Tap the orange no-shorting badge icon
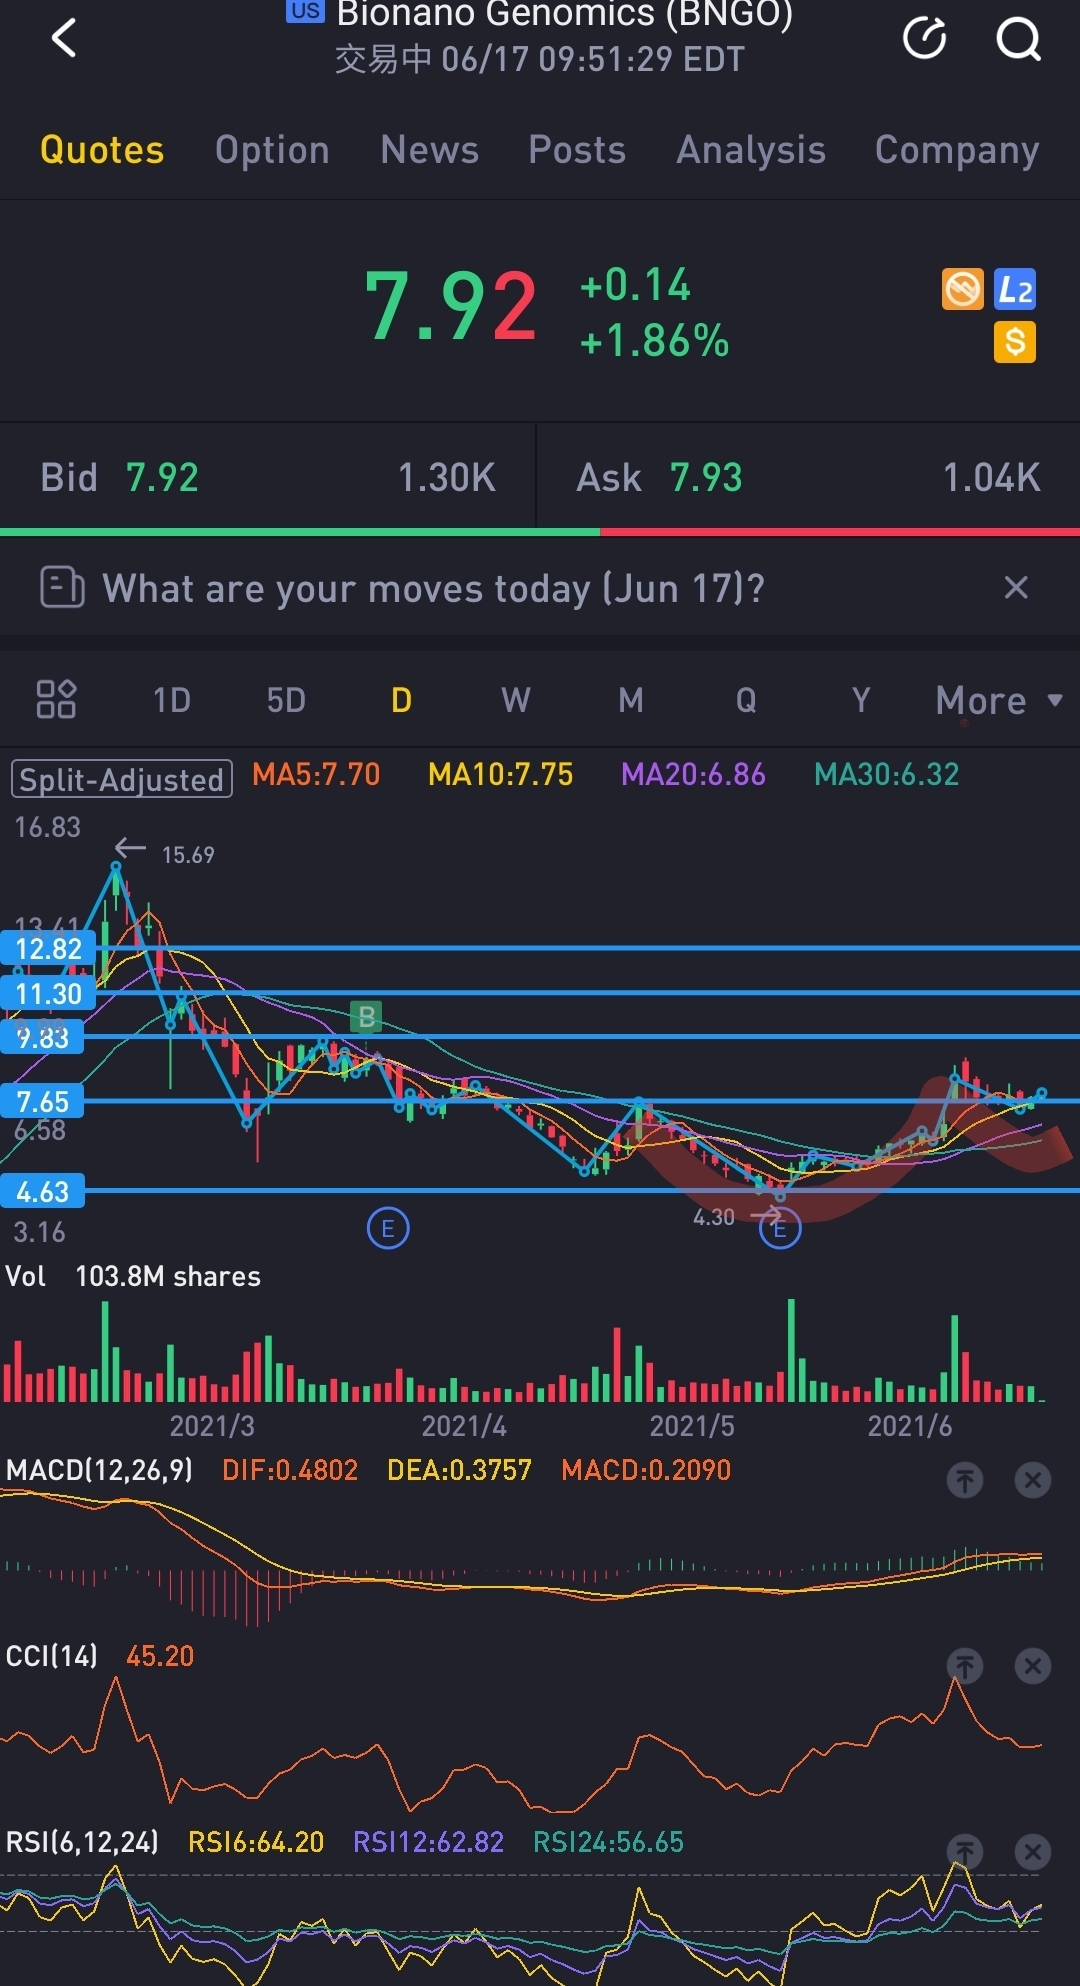The image size is (1080, 1986). [x=963, y=290]
